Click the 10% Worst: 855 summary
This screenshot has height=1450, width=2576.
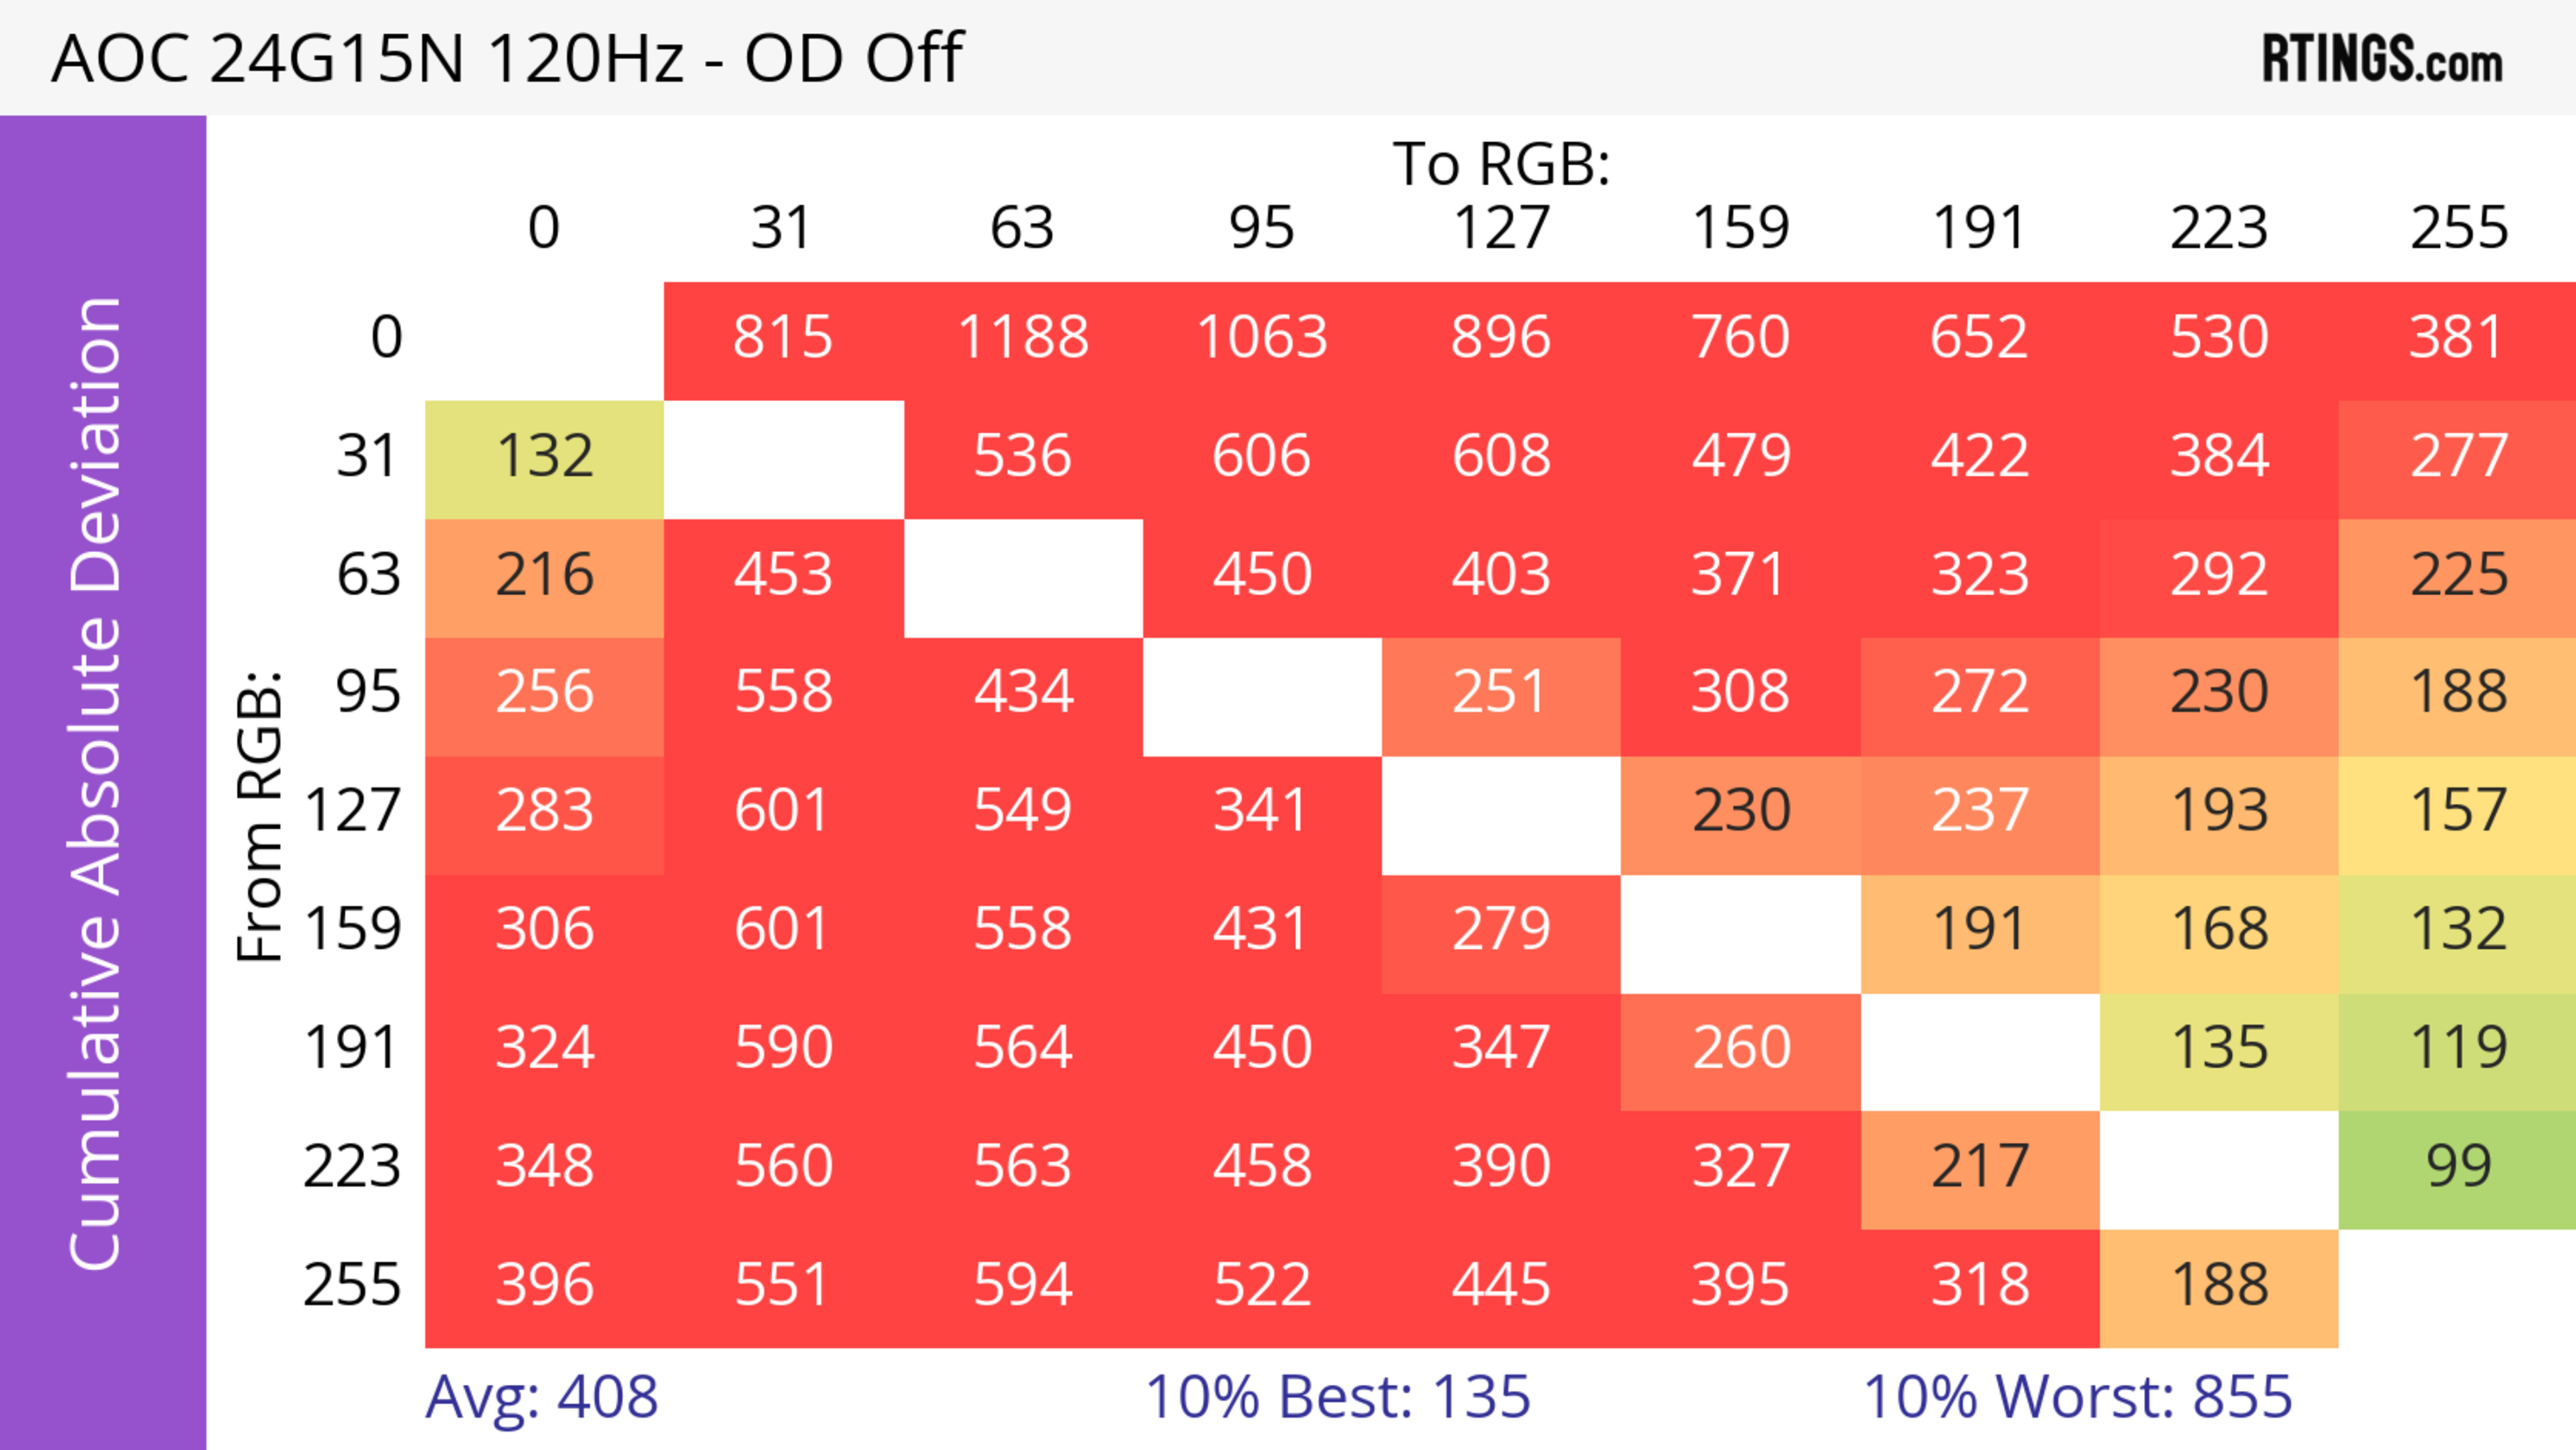pyautogui.click(x=2077, y=1397)
